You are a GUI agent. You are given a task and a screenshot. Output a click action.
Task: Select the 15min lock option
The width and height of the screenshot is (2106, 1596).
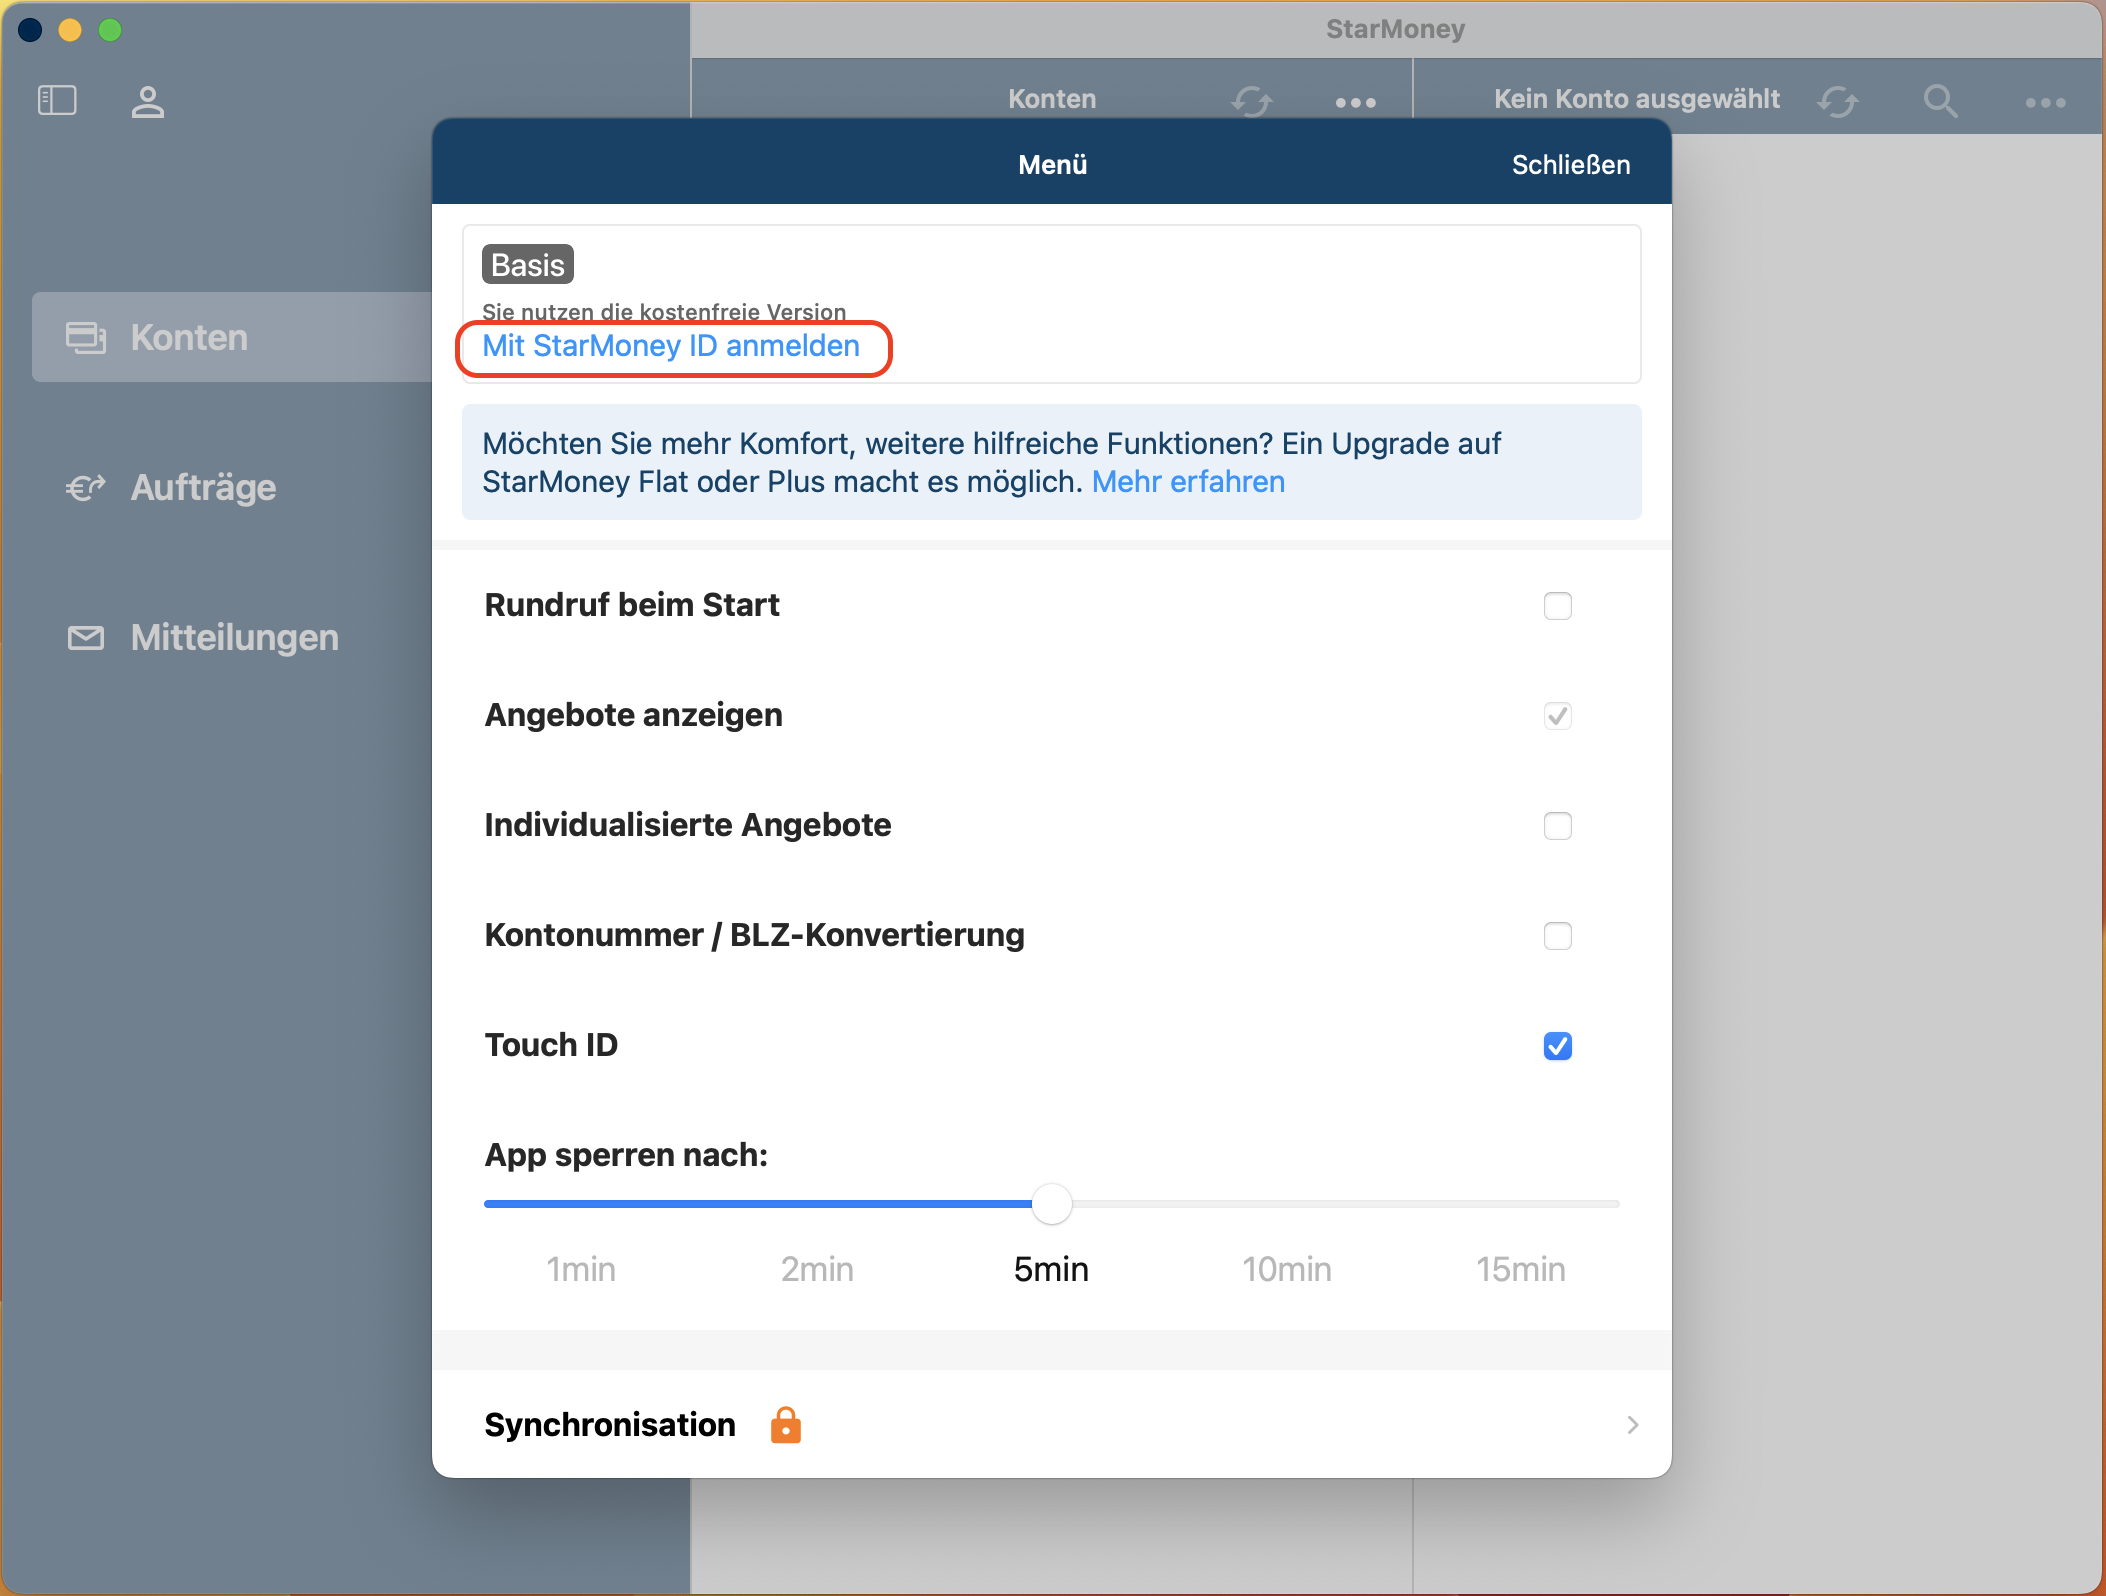coord(1521,1269)
